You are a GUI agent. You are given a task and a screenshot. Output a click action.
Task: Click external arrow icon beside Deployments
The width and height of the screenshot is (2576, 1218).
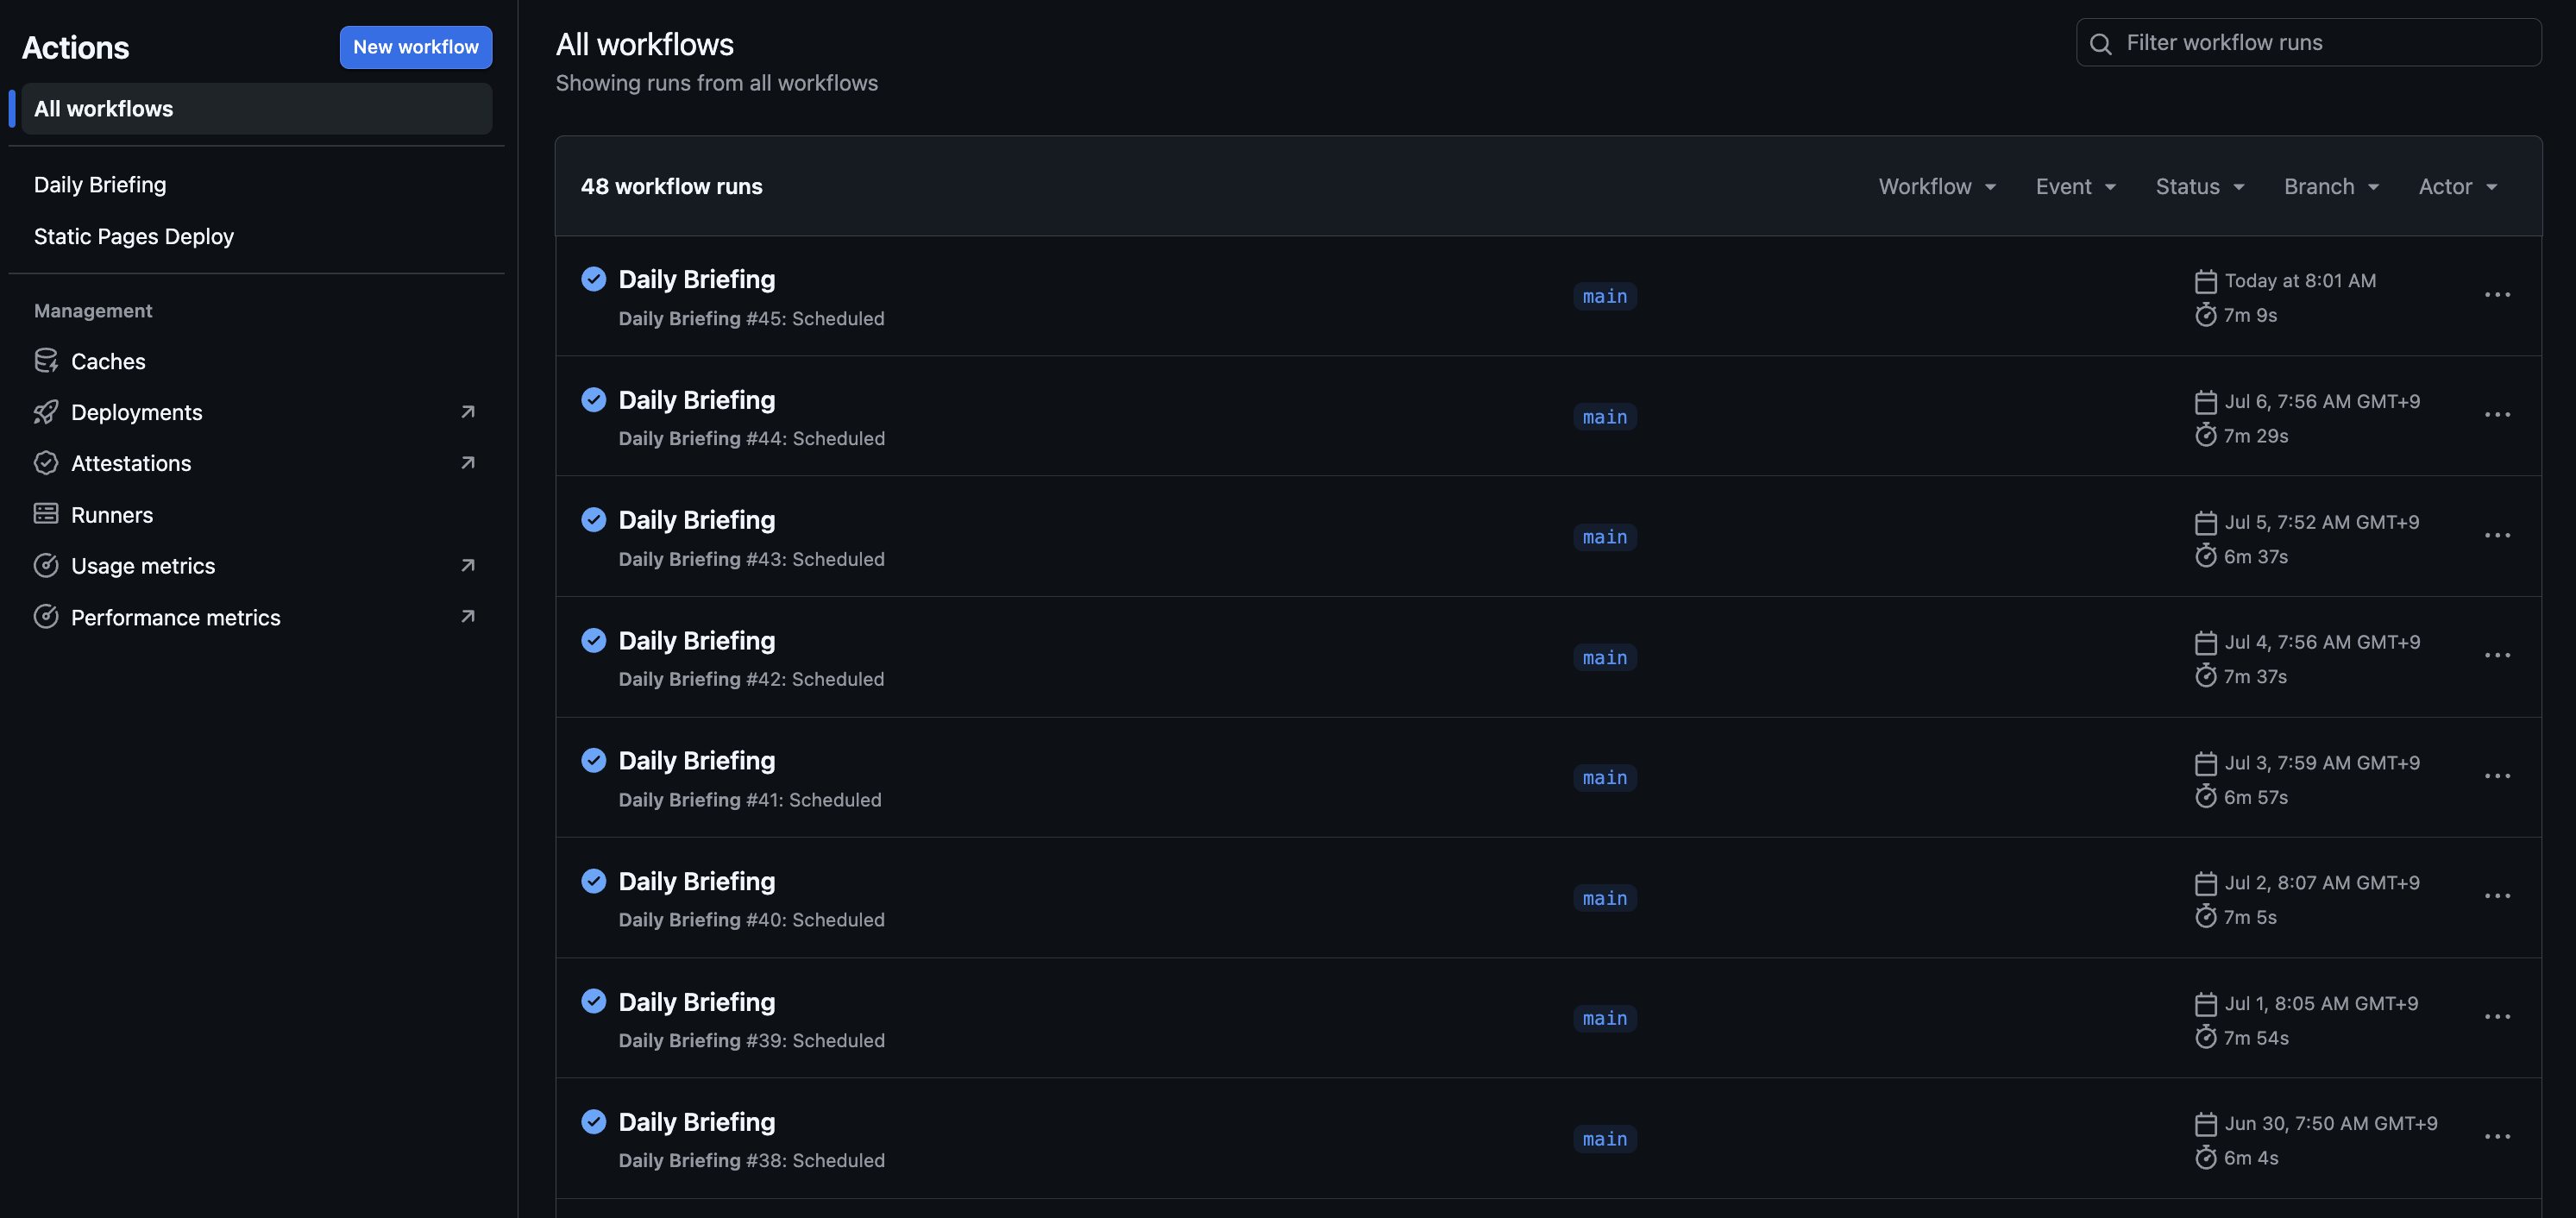pyautogui.click(x=467, y=412)
